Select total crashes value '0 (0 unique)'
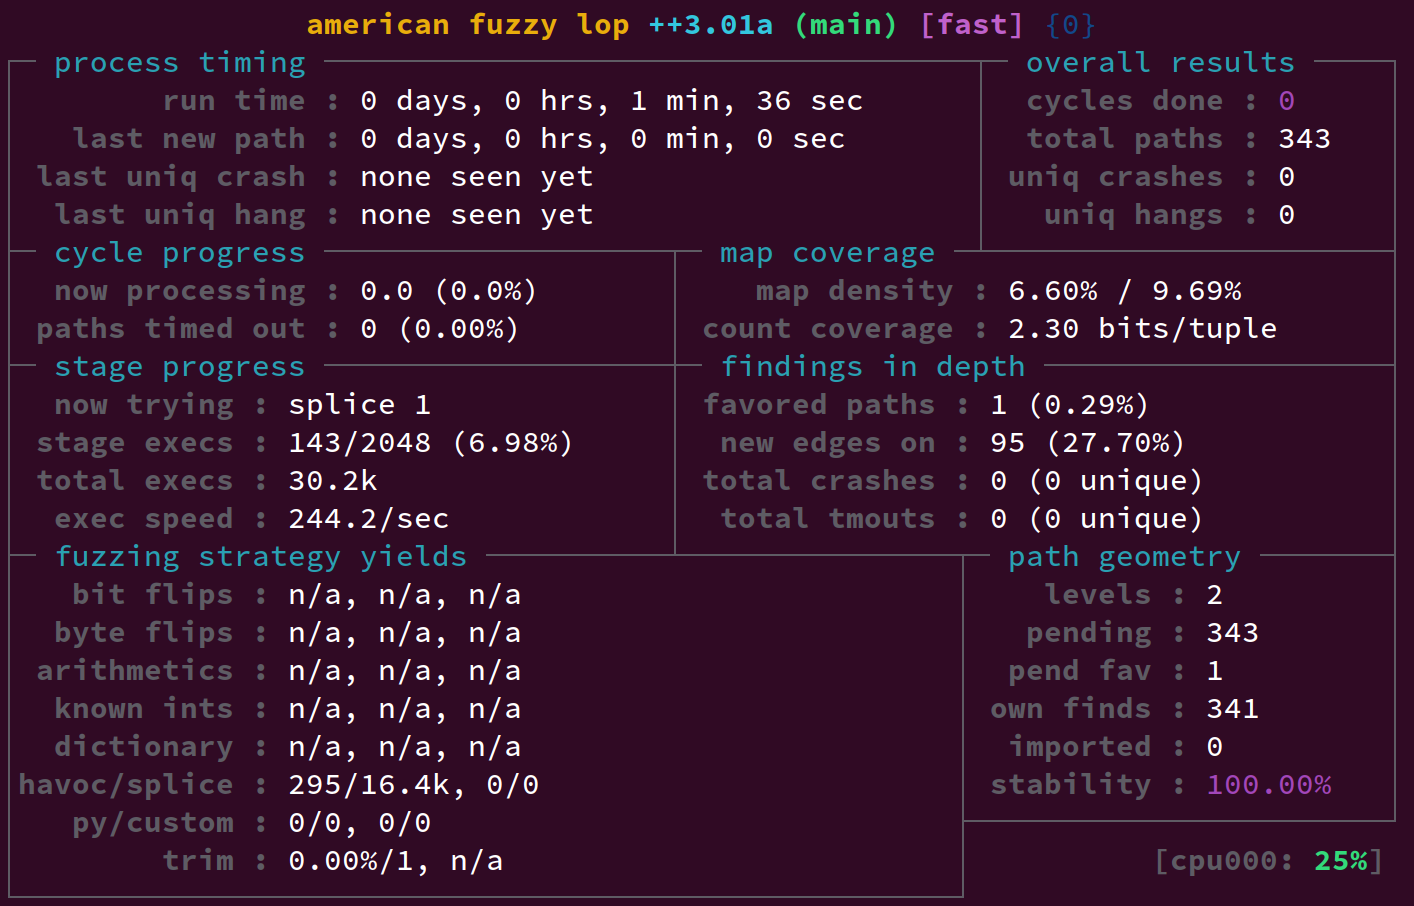 point(1097,481)
